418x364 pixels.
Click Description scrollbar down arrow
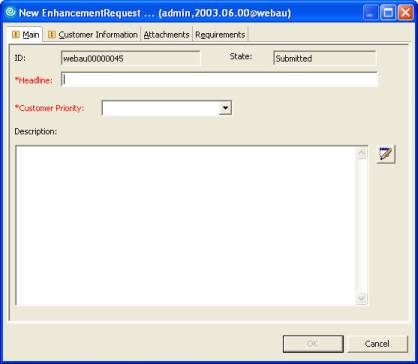point(361,298)
